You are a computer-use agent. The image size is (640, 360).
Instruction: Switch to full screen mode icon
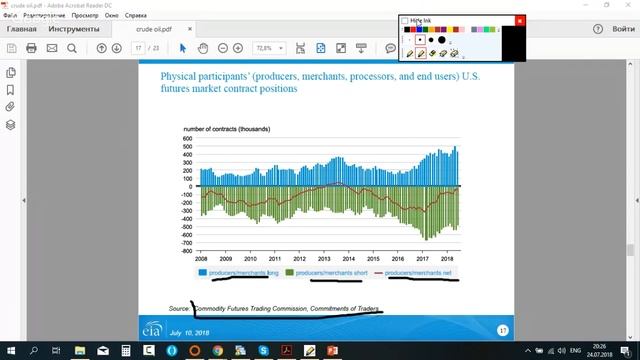pos(341,48)
